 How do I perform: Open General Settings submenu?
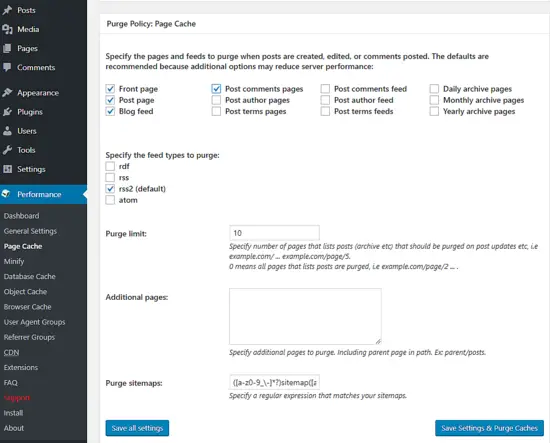[30, 231]
